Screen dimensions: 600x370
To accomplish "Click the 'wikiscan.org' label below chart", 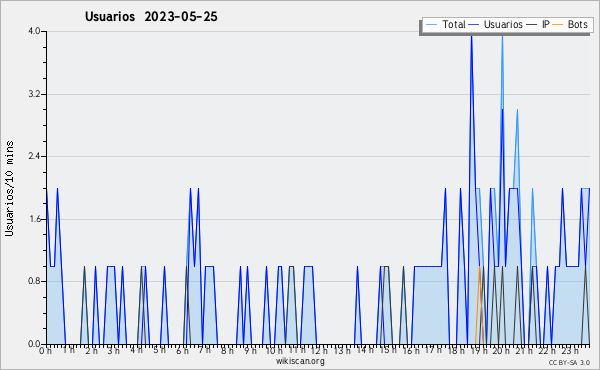I will coord(300,361).
